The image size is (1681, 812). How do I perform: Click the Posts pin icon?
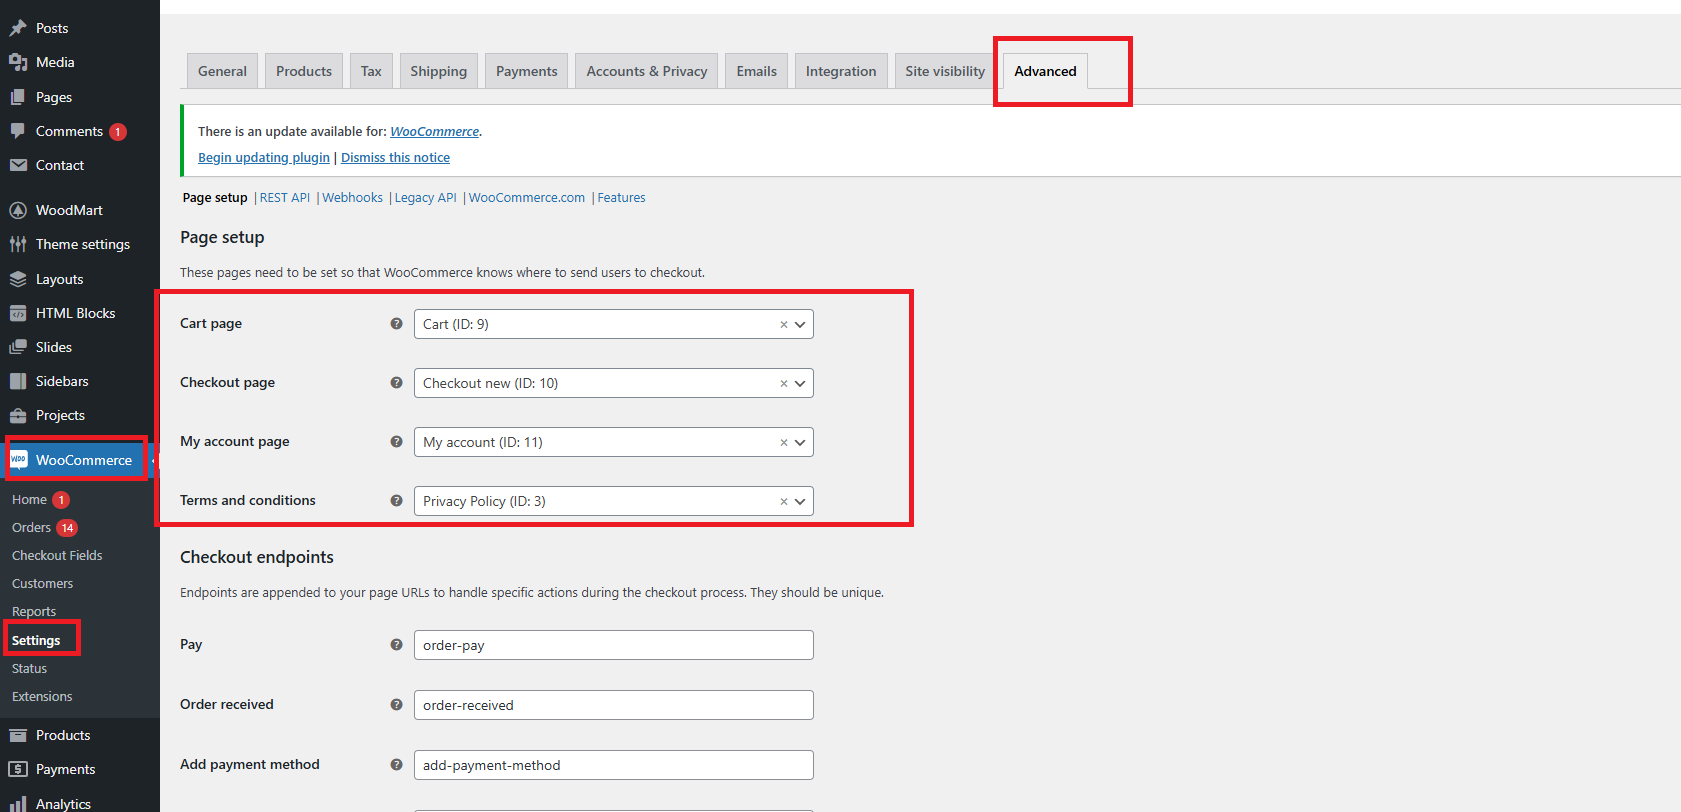pos(18,28)
